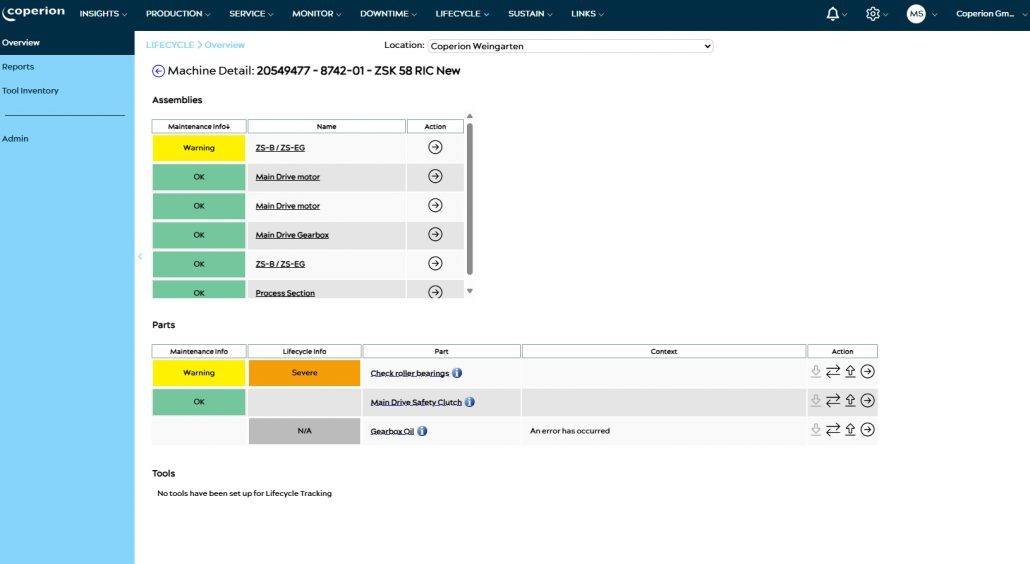Click swap arrows for Main Drive Safety Clutch
The width and height of the screenshot is (1030, 564).
(833, 401)
